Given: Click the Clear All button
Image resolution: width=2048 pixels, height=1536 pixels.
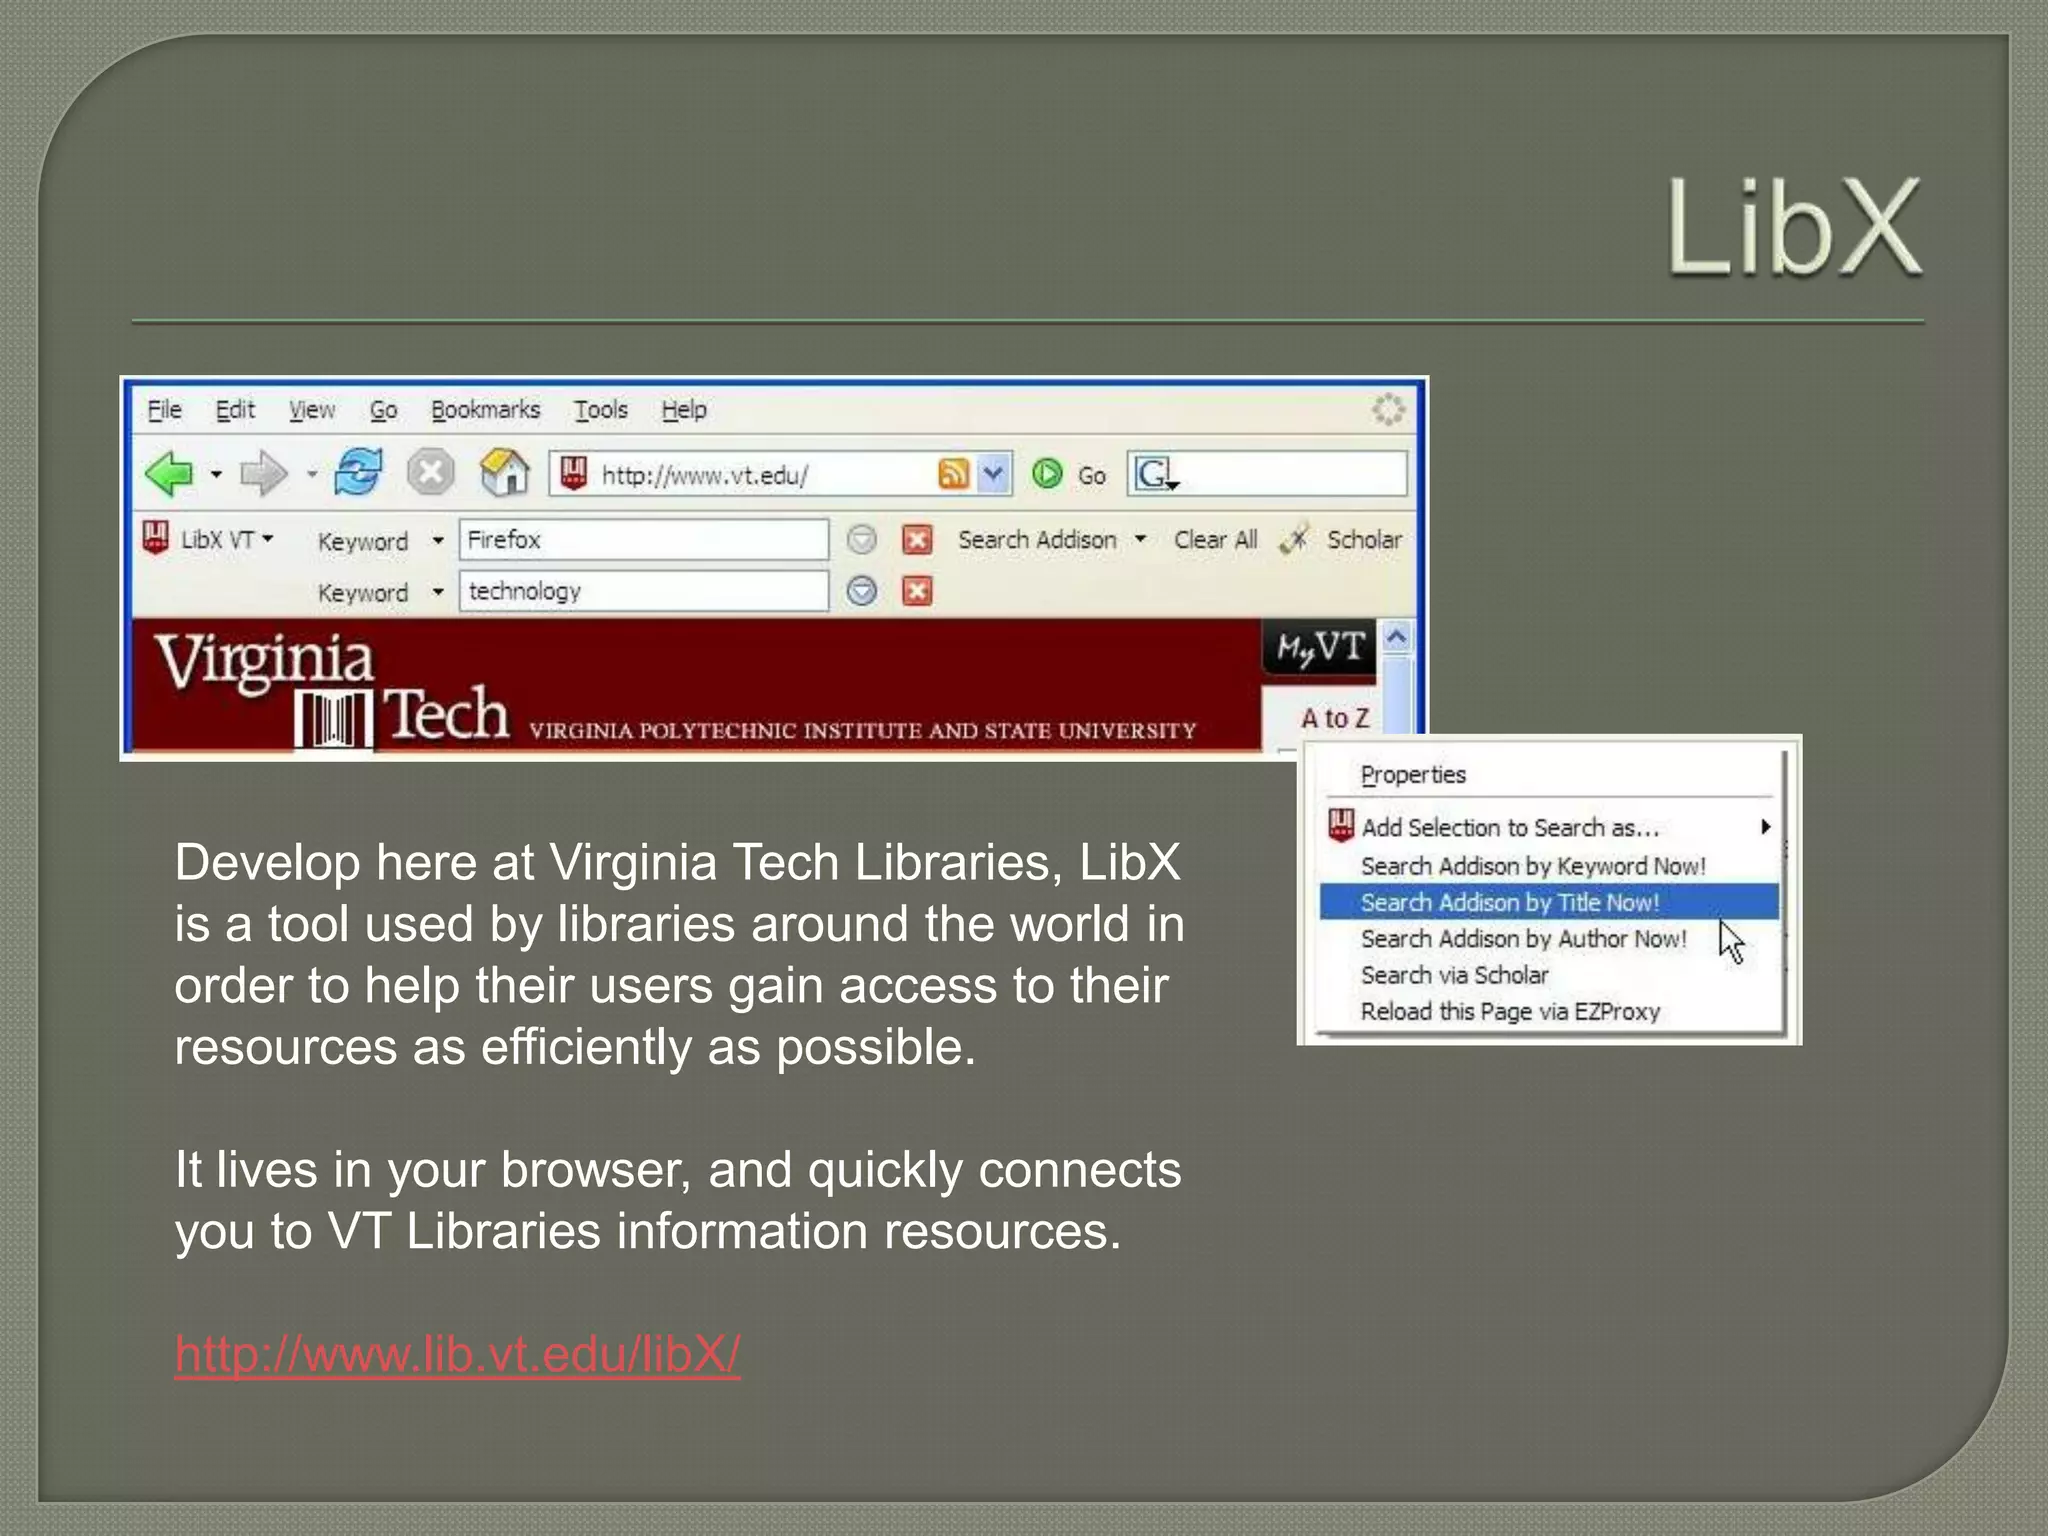Looking at the screenshot, I should [1215, 540].
